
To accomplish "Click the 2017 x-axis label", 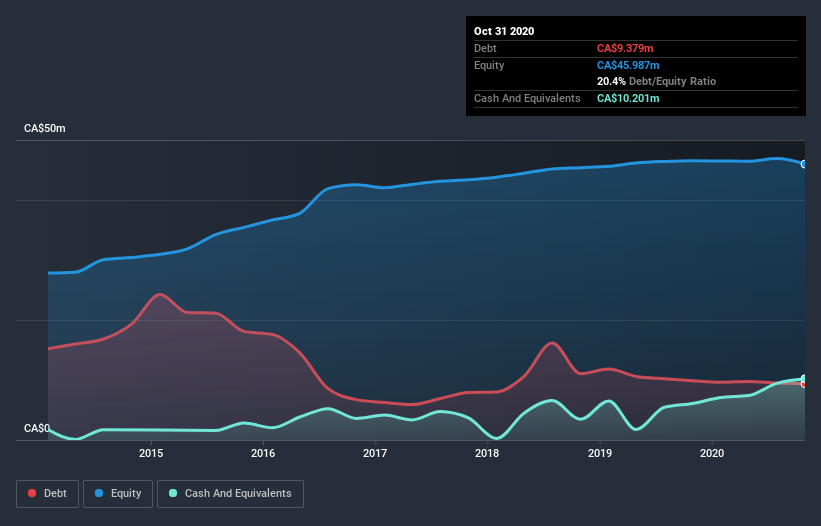I will [x=375, y=453].
